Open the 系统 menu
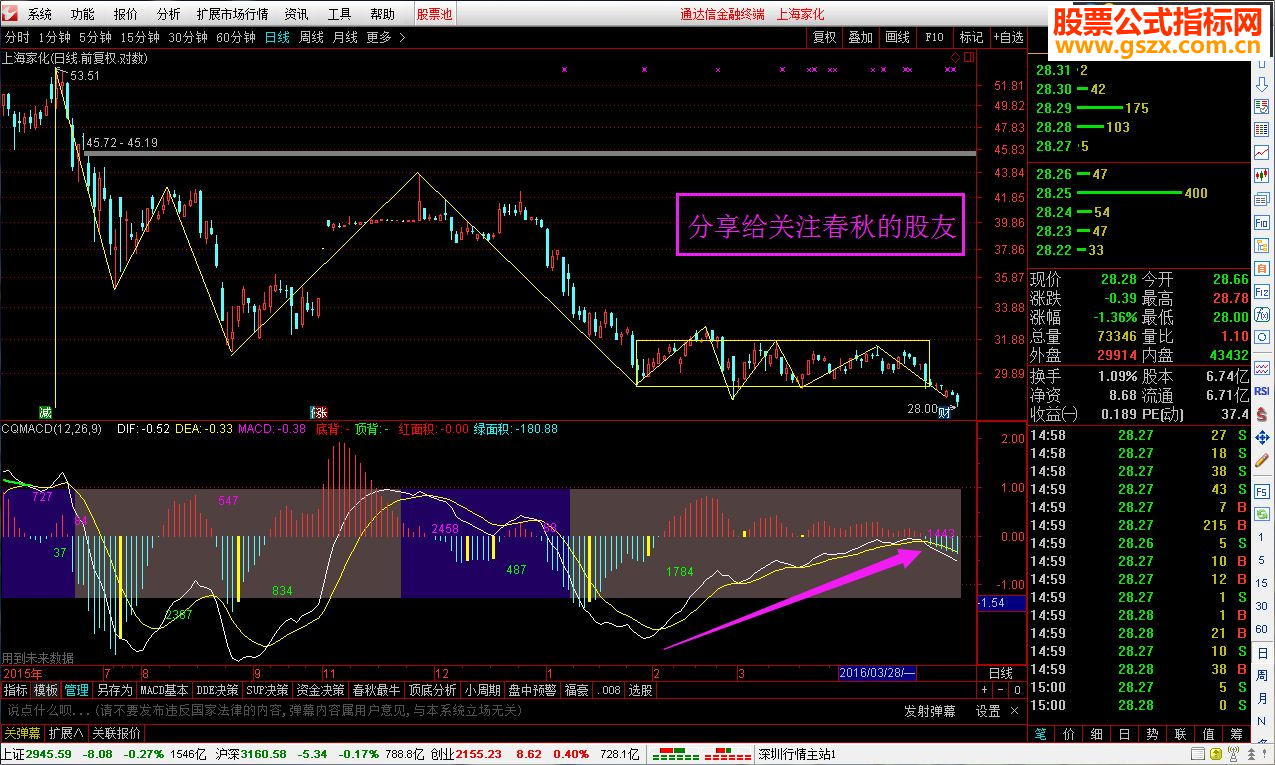The width and height of the screenshot is (1275, 765). (40, 14)
